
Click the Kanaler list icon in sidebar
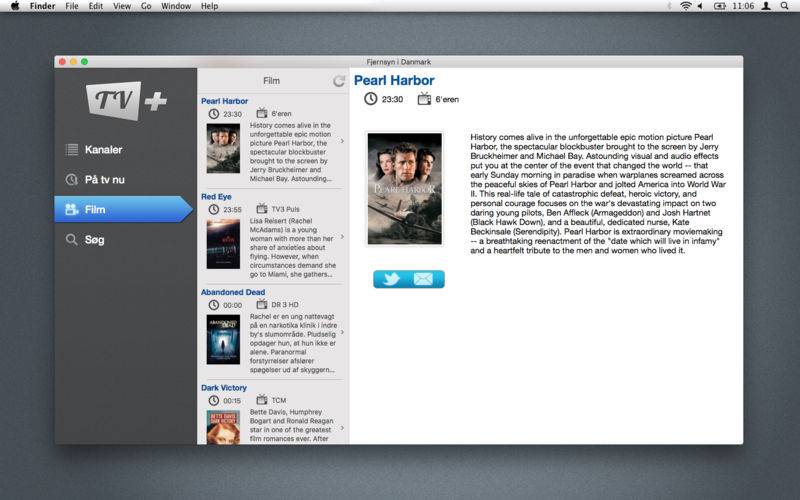pyautogui.click(x=71, y=150)
